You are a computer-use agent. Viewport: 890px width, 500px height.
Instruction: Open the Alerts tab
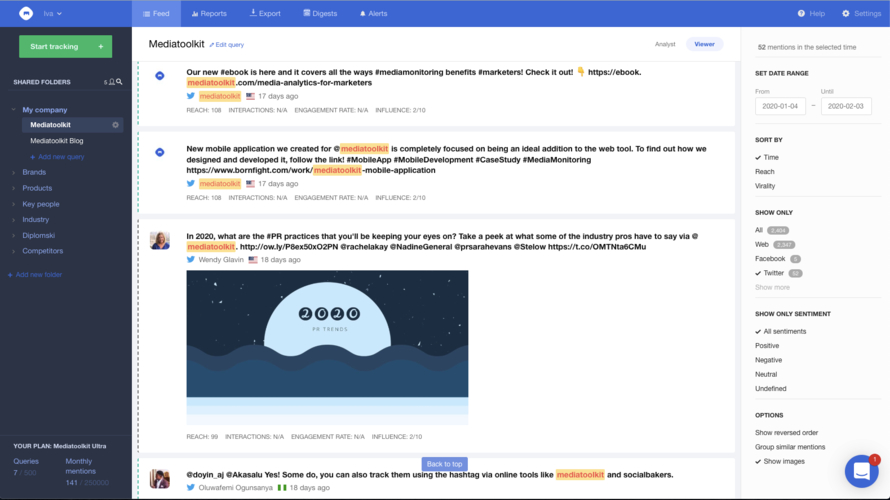[x=373, y=14]
